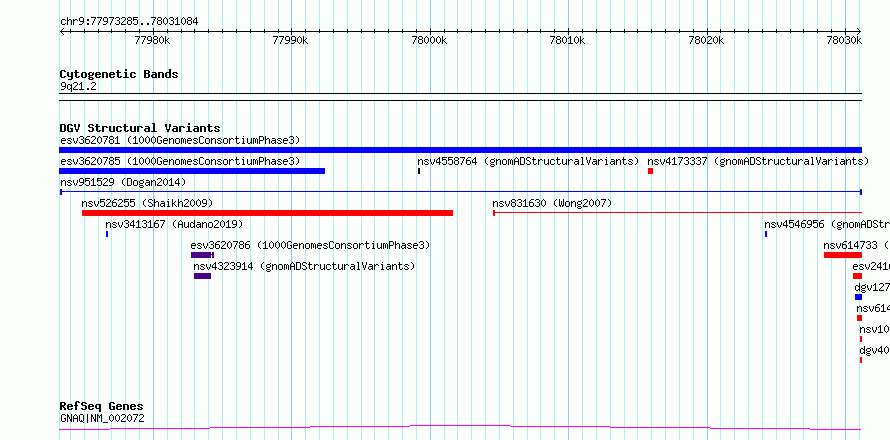Click the dgv40 truncated variant label
The height and width of the screenshot is (440, 890).
coord(875,350)
